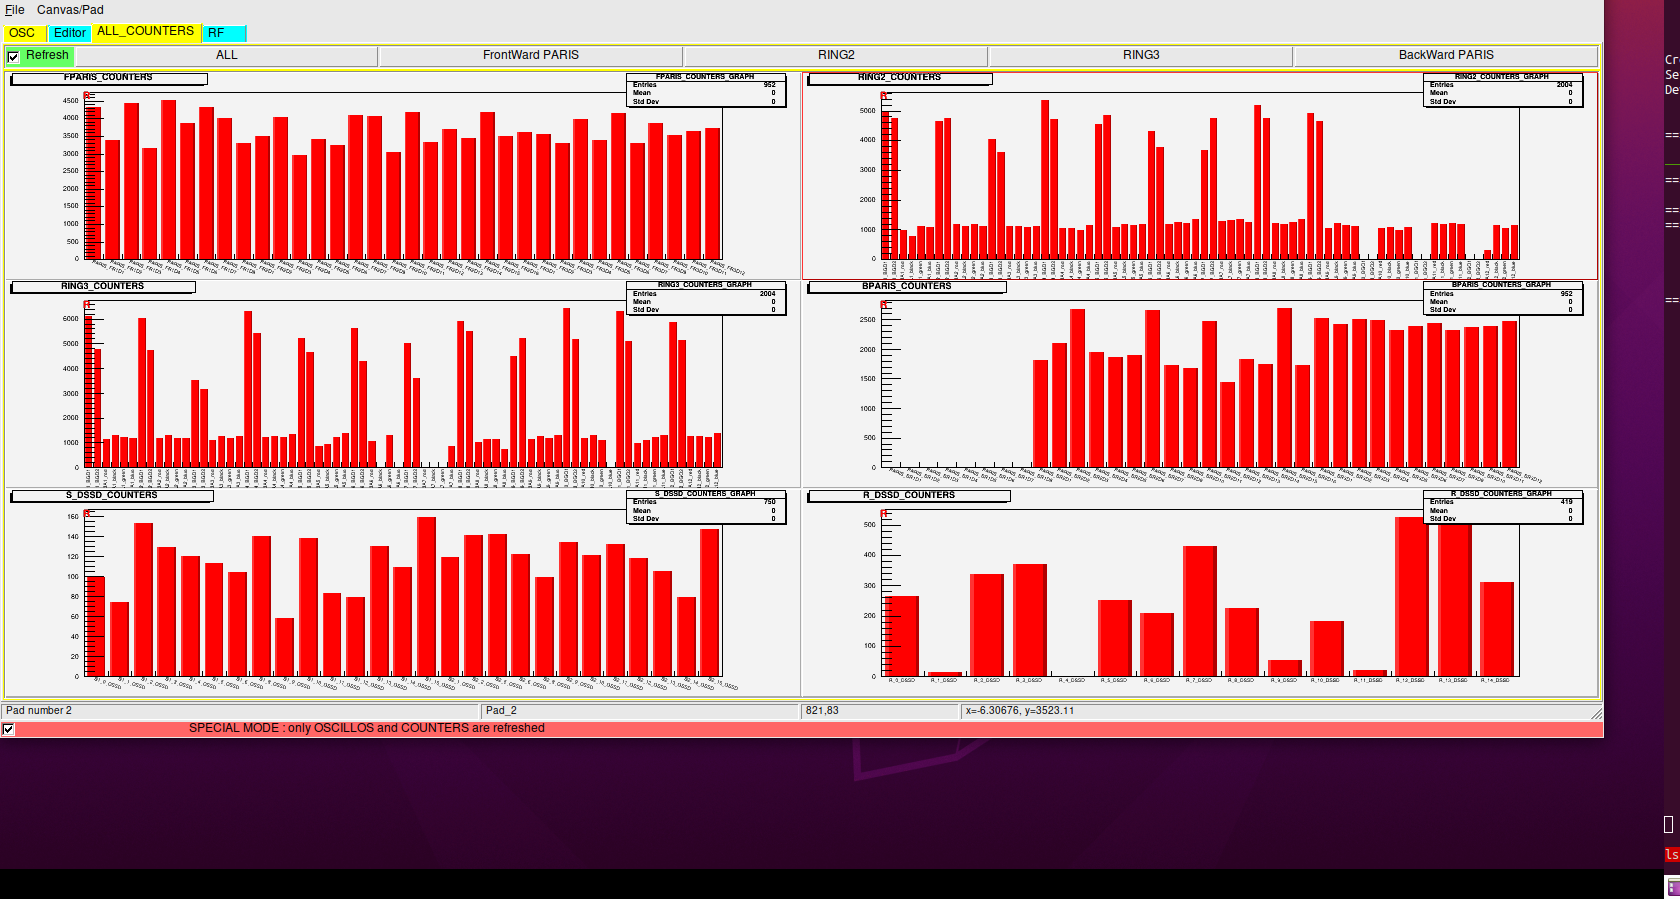Click the RING2 button
Image resolution: width=1680 pixels, height=899 pixels.
(x=836, y=56)
